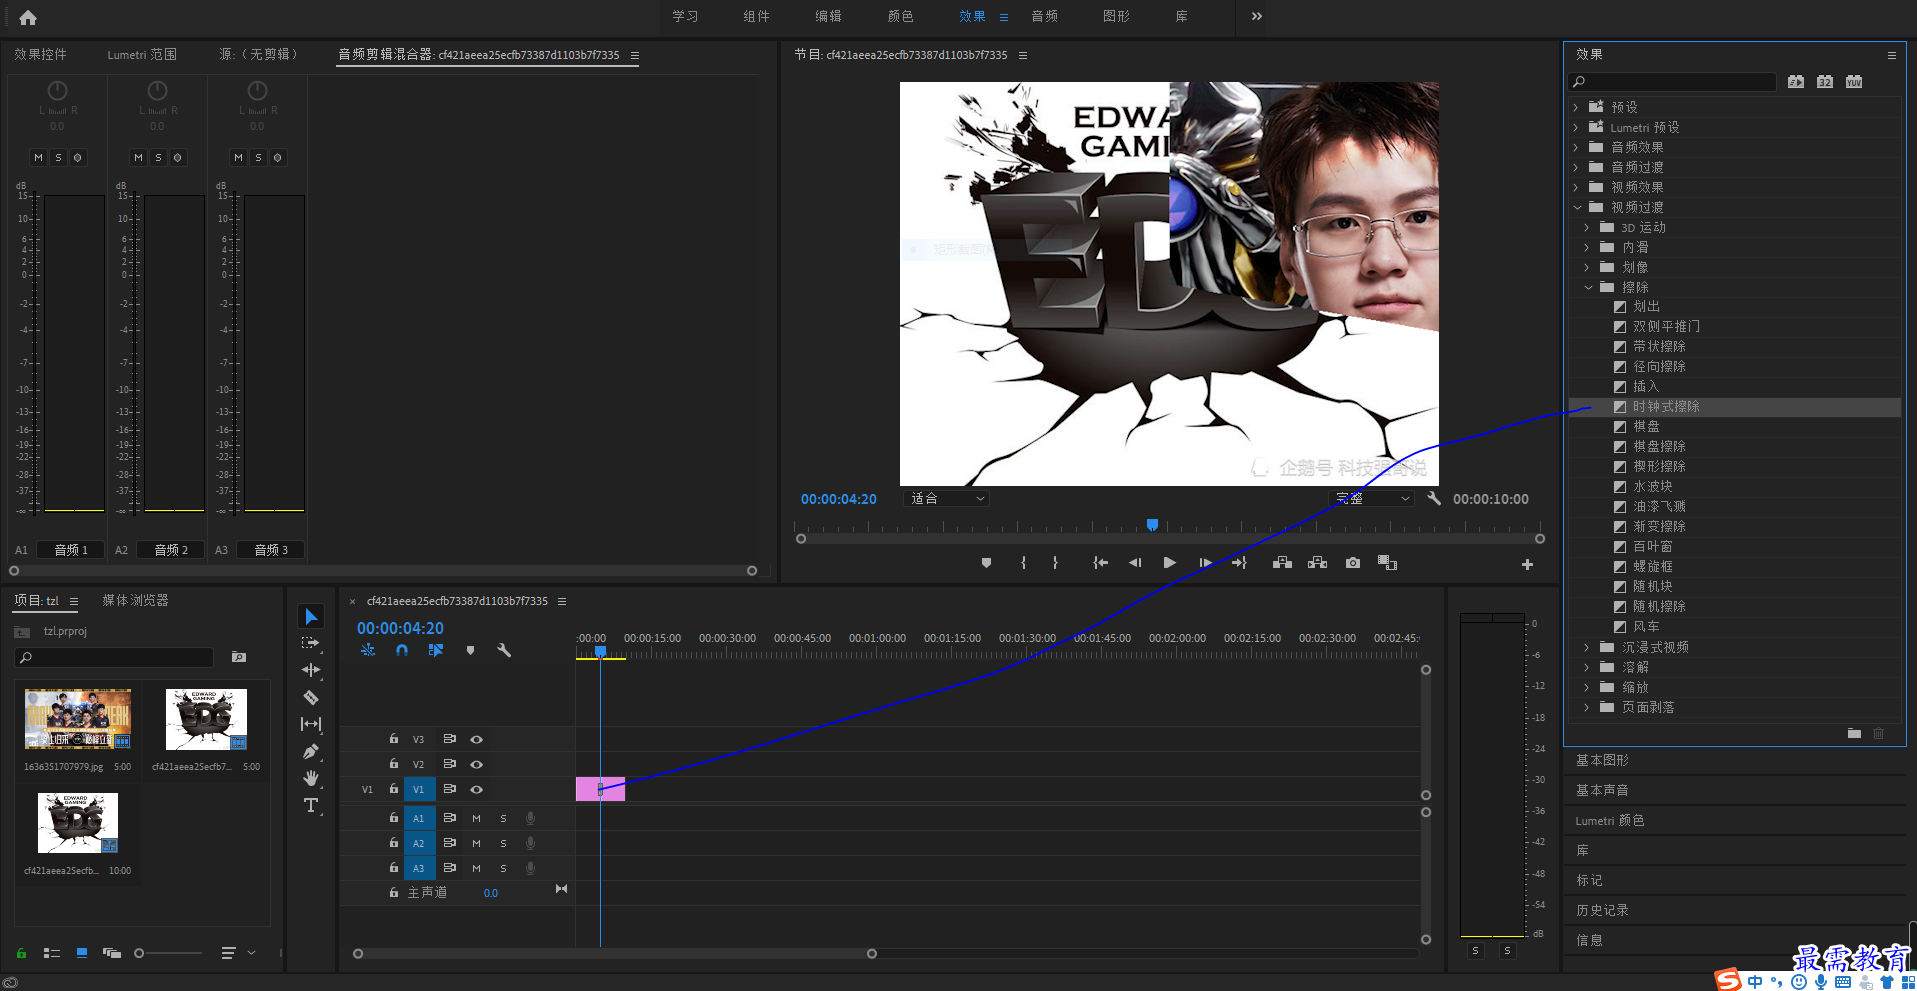Export frame with camera icon

(x=1352, y=563)
